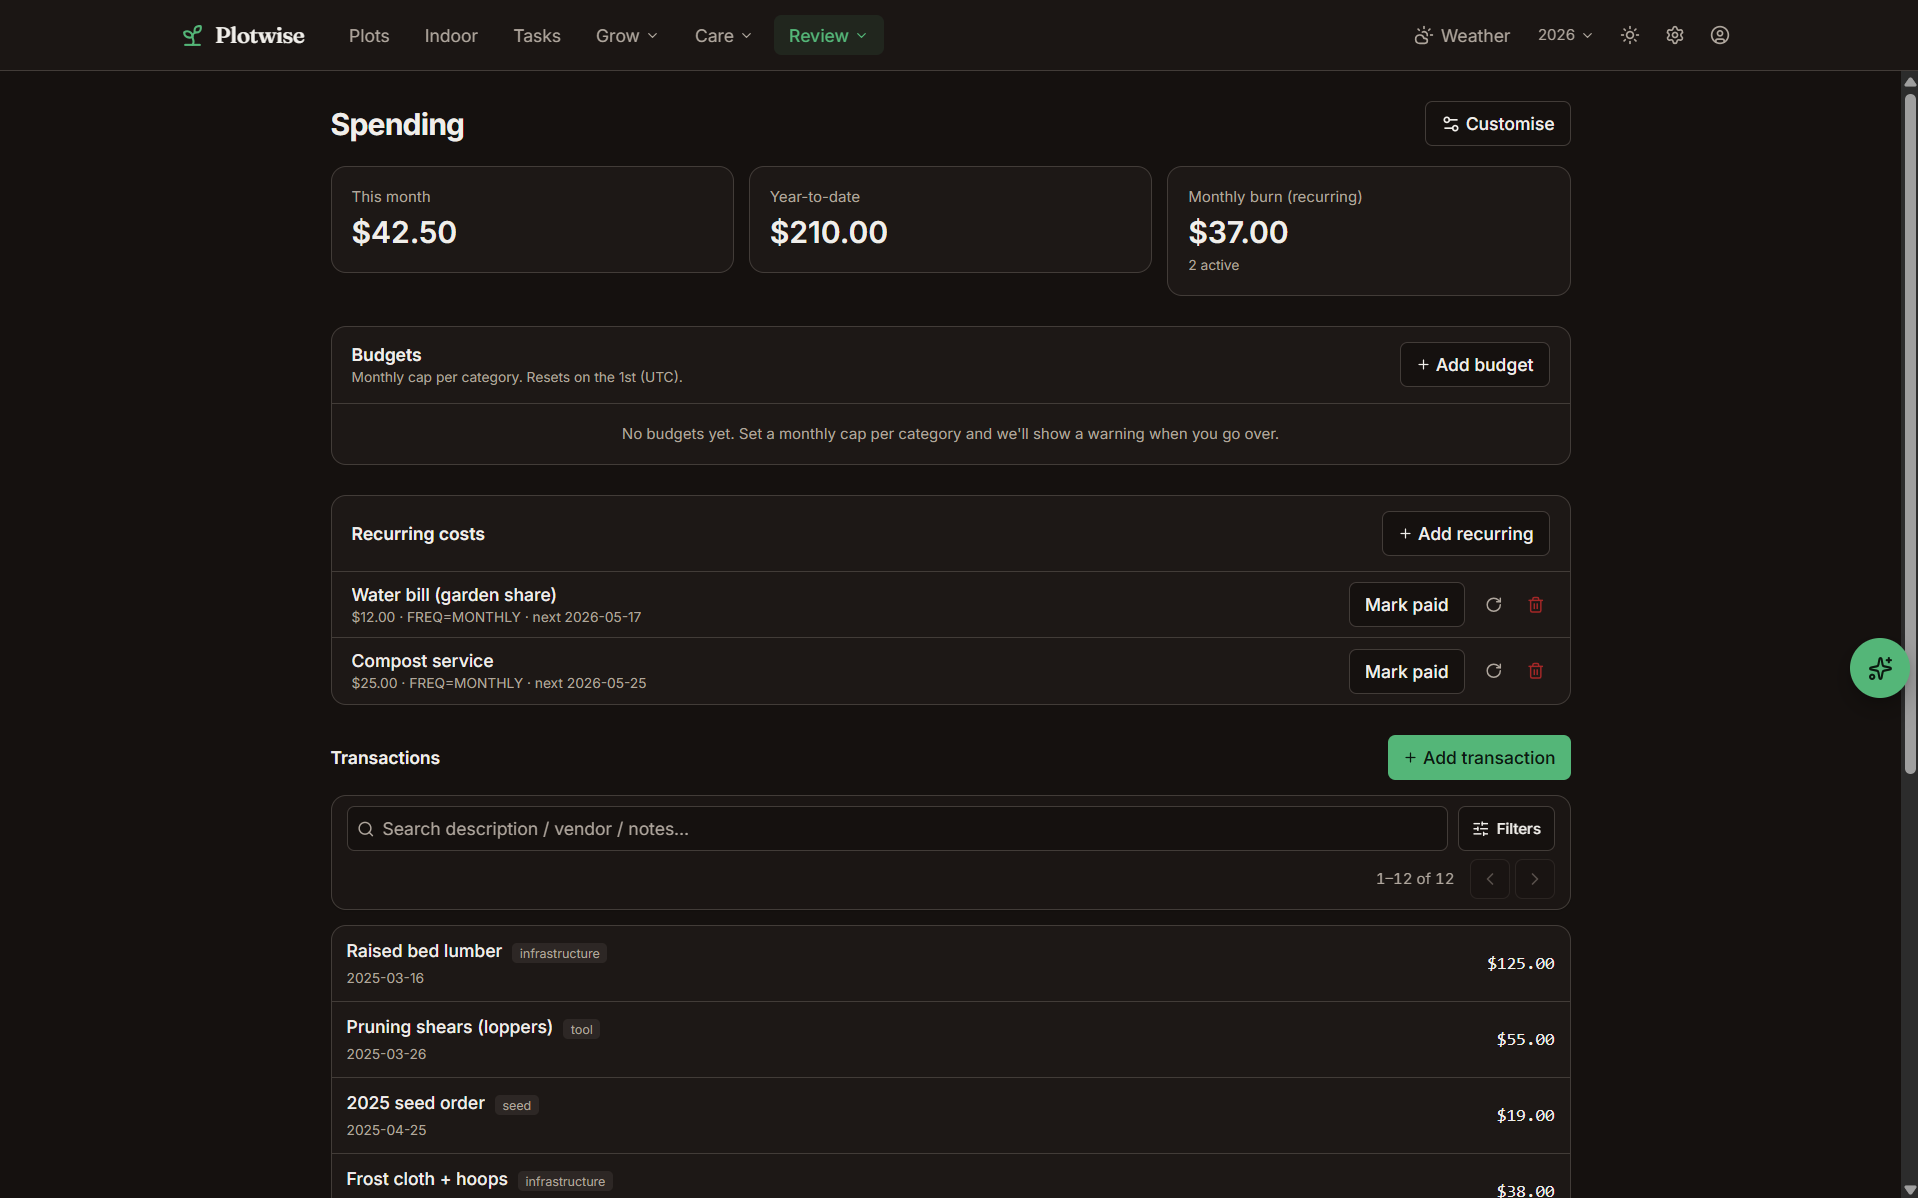
Task: Open the 2025 seed order transaction
Action: (x=950, y=1116)
